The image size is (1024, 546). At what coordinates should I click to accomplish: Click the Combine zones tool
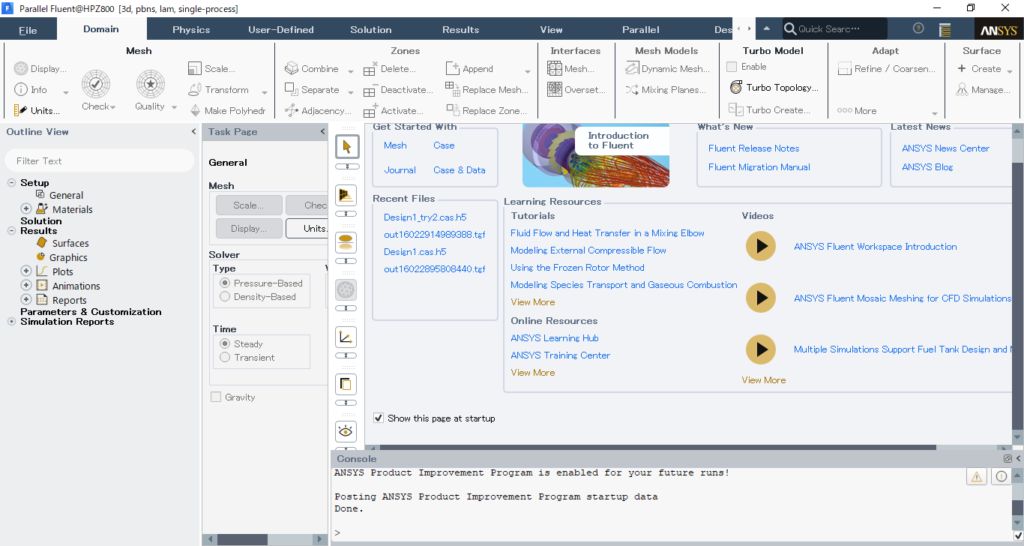click(x=312, y=69)
